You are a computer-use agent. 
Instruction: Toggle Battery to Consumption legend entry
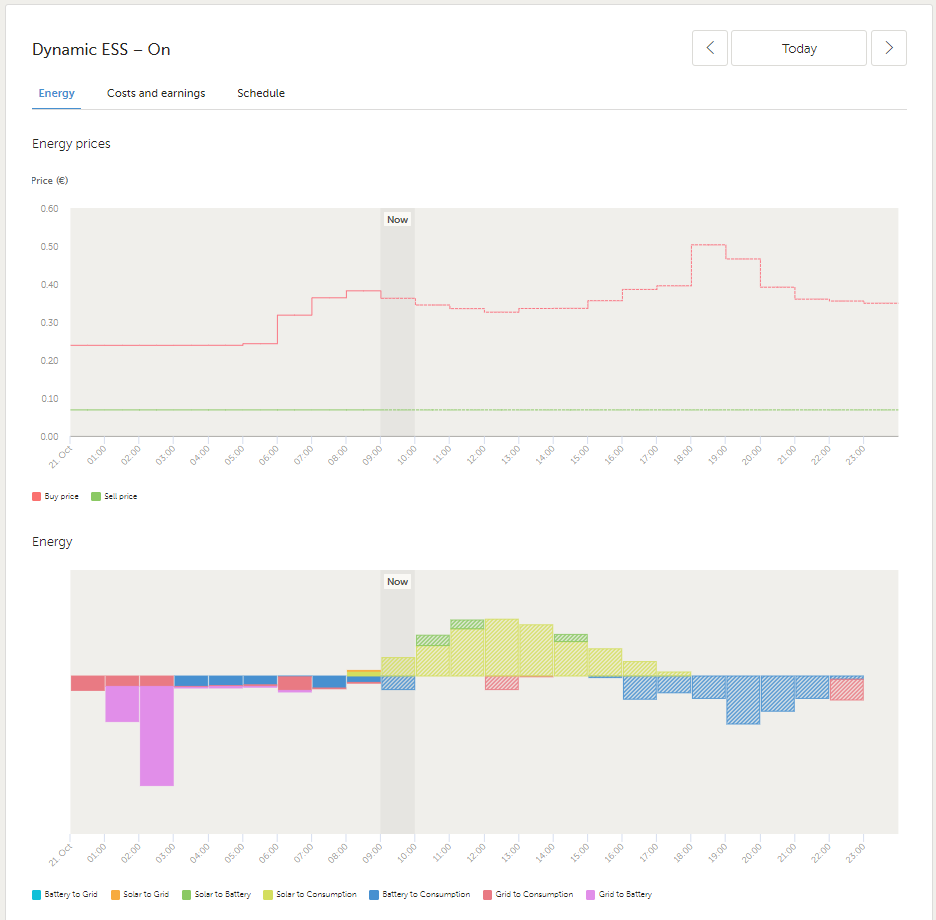[373, 894]
